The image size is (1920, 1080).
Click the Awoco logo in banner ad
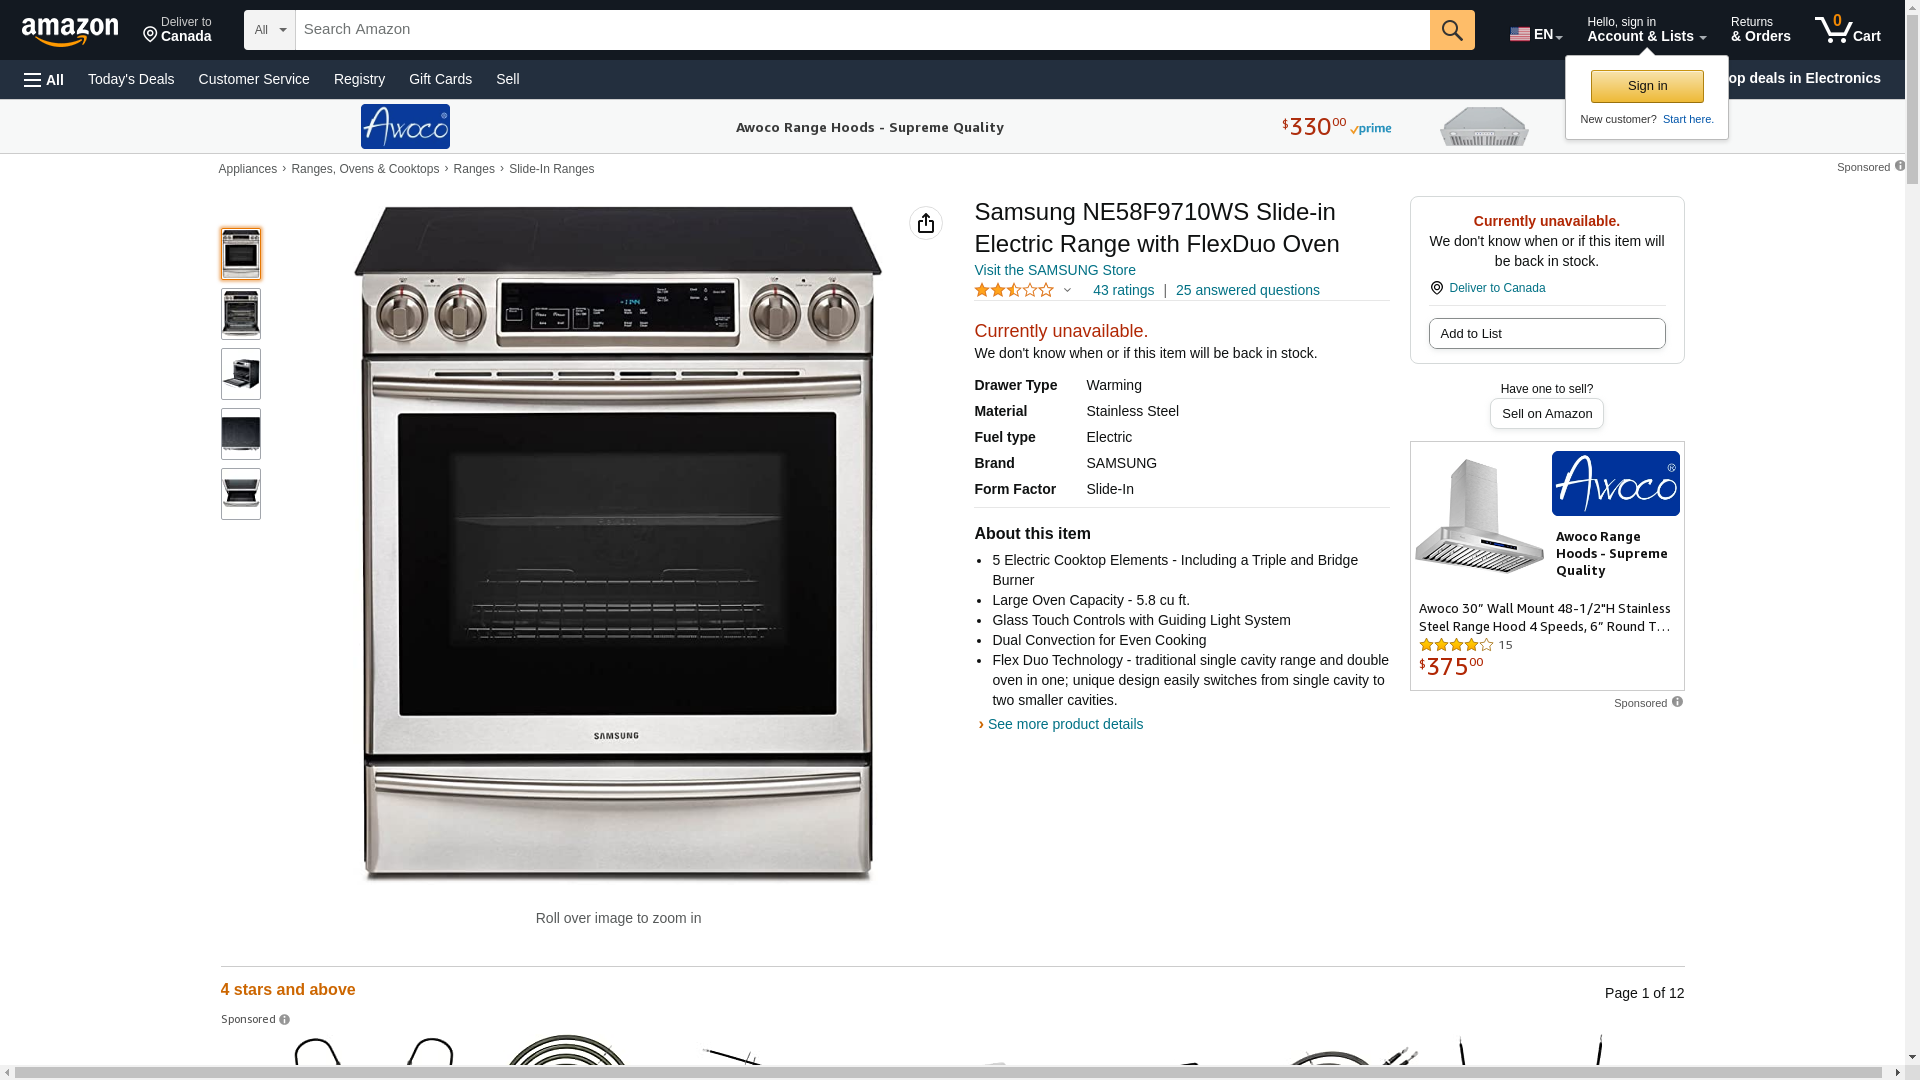pos(405,126)
